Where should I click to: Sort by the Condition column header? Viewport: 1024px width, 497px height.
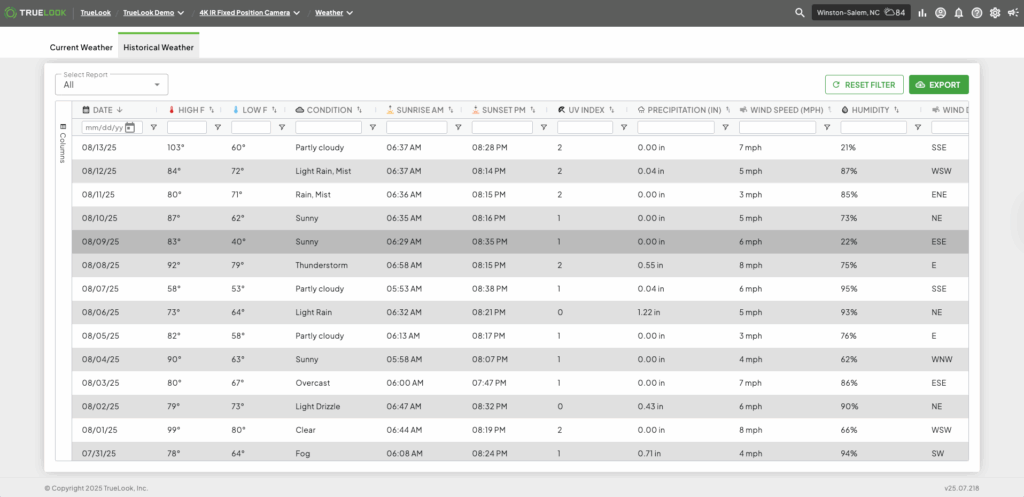point(328,110)
